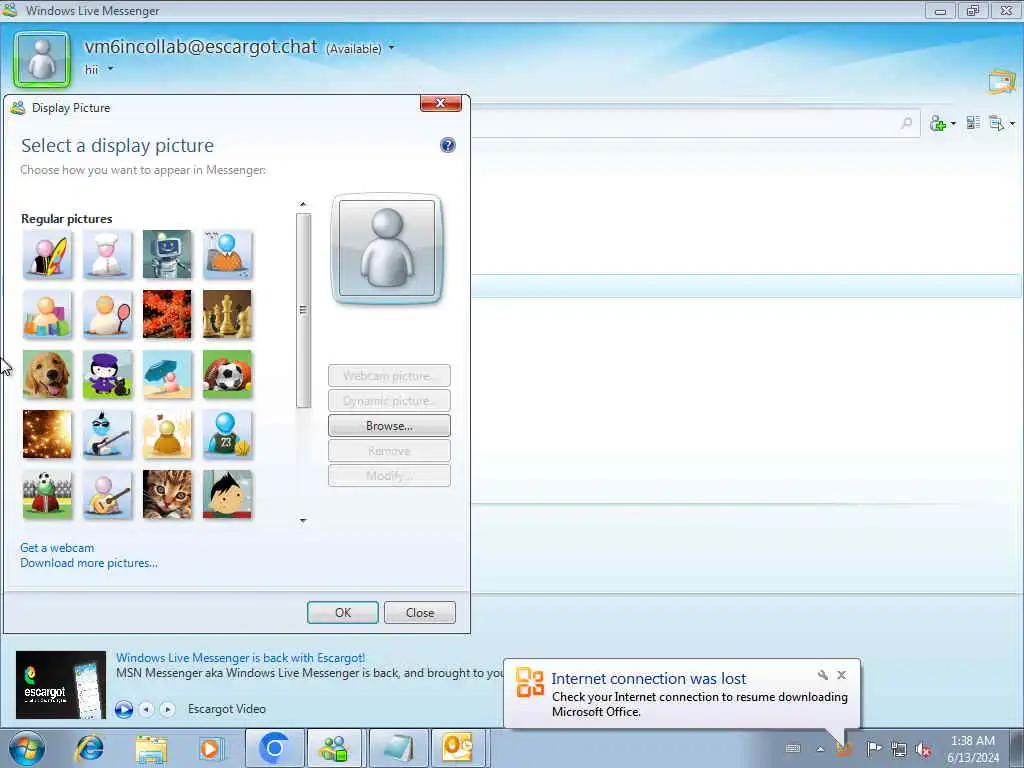The width and height of the screenshot is (1024, 768).
Task: Click the escargot ad thumbnail
Action: (61, 684)
